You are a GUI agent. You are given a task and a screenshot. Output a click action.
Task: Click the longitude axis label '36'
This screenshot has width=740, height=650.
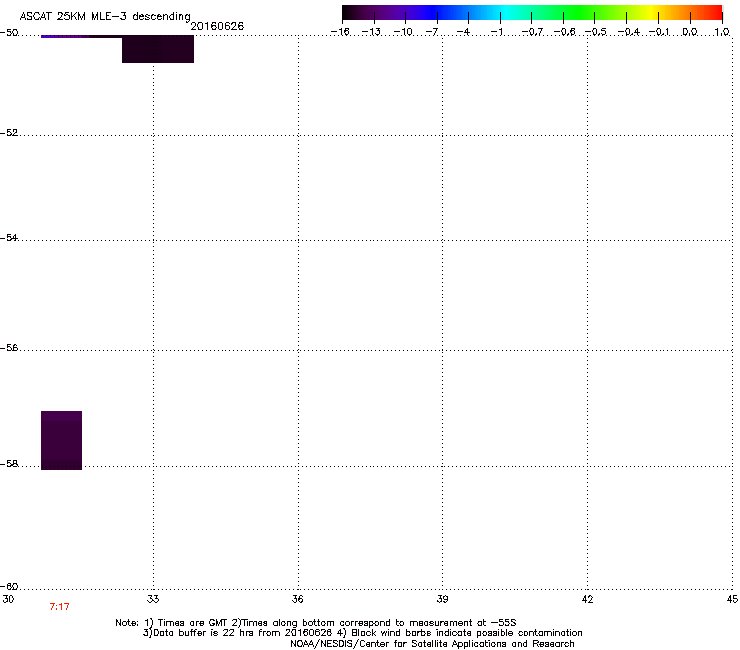tap(297, 599)
